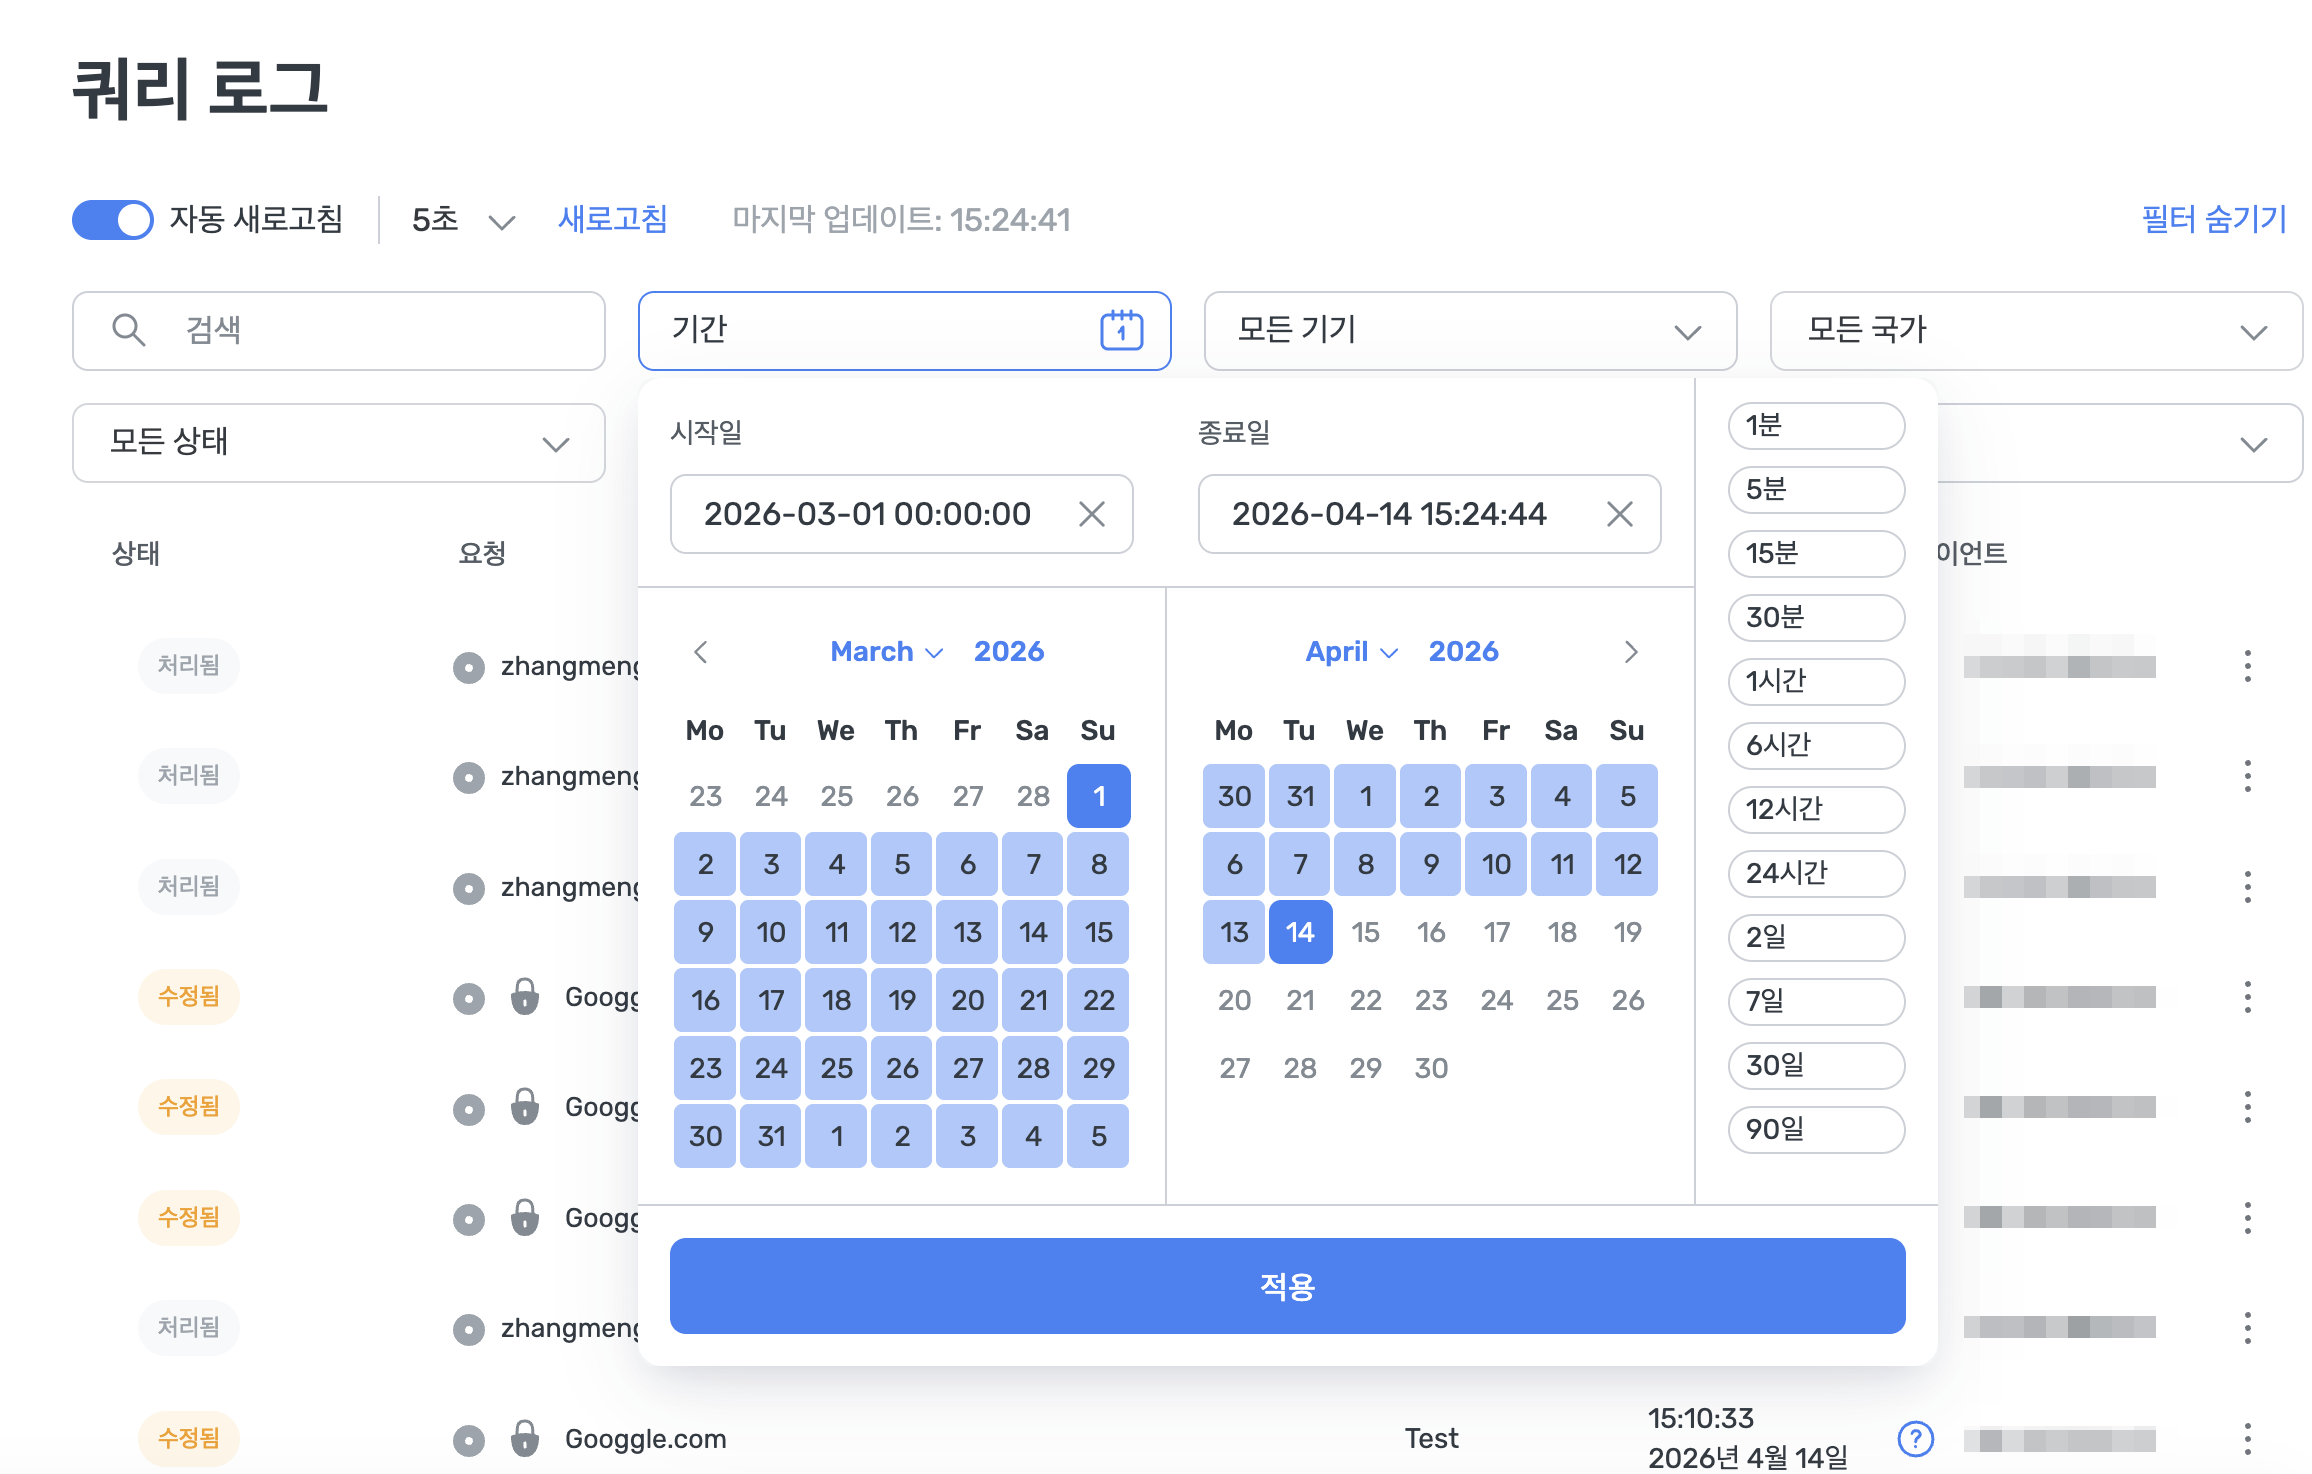Click the 새로고침 refresh link
The width and height of the screenshot is (2312, 1474).
pyautogui.click(x=613, y=219)
